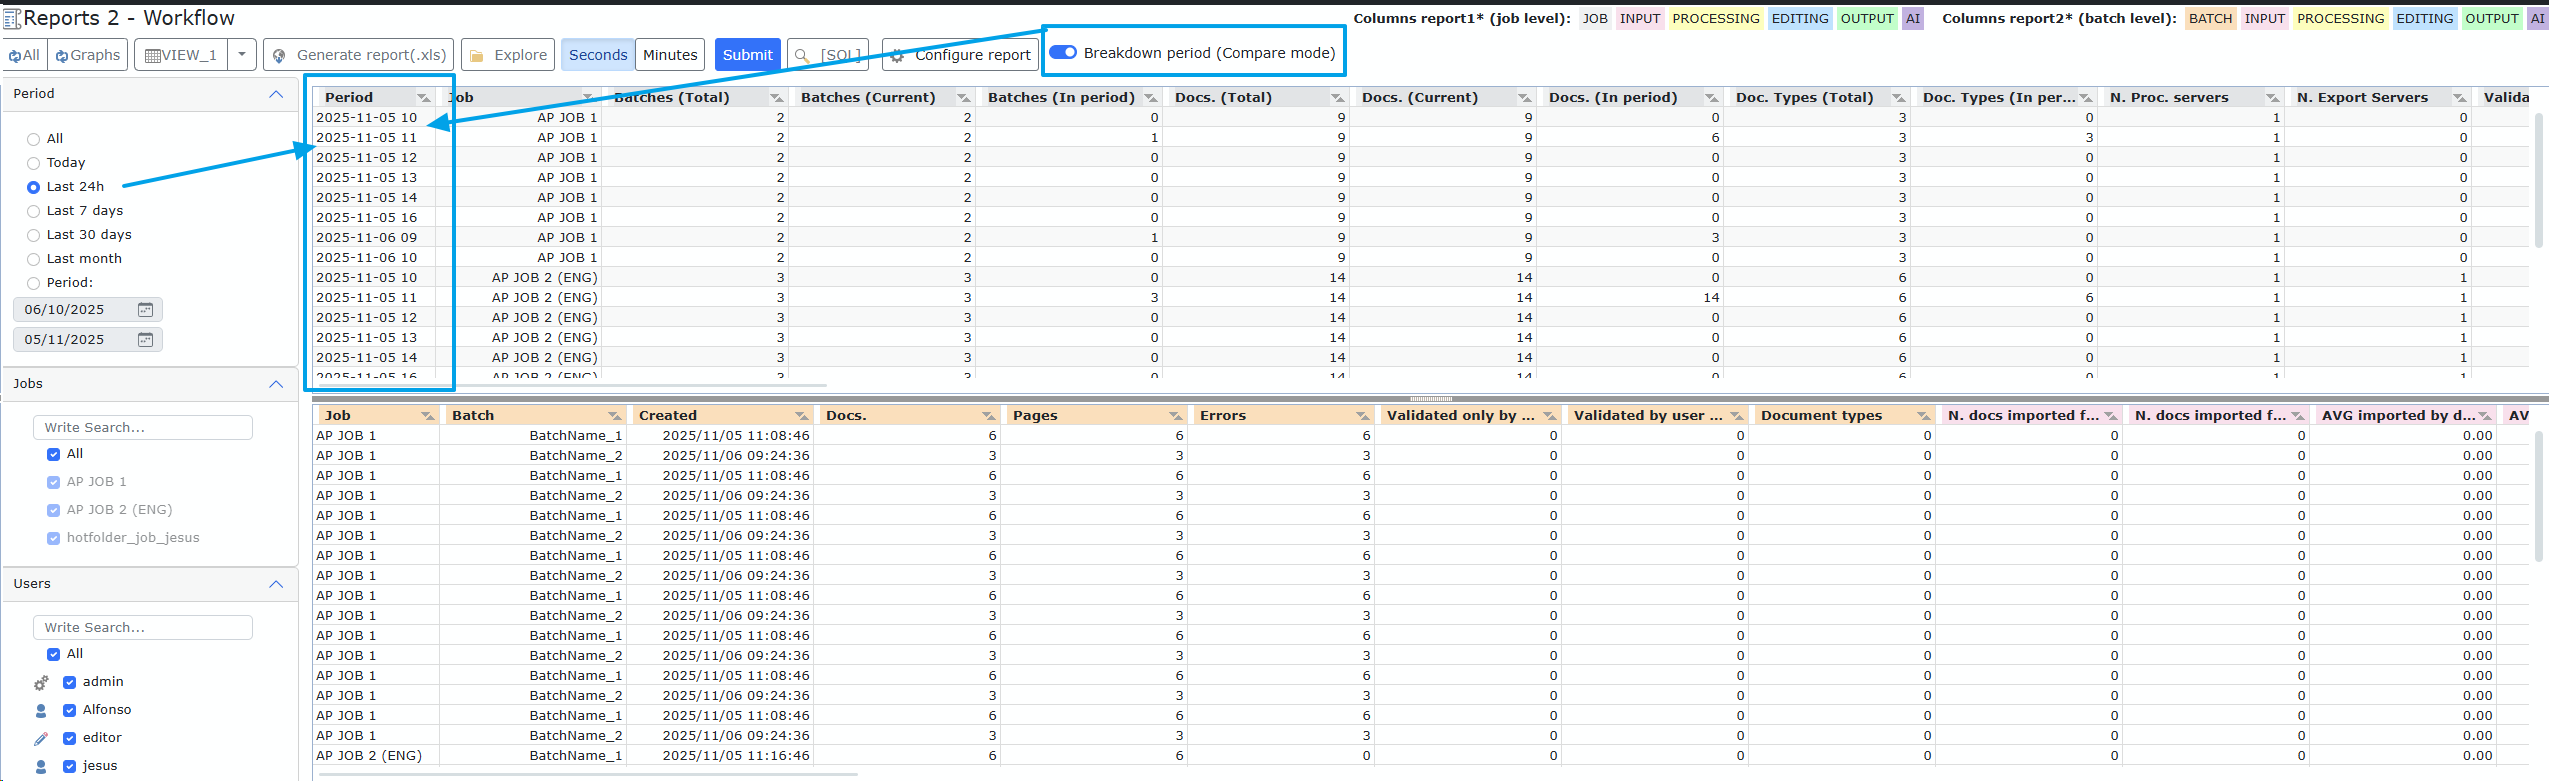Open the Graphs view
This screenshot has width=2549, height=781.
(88, 55)
